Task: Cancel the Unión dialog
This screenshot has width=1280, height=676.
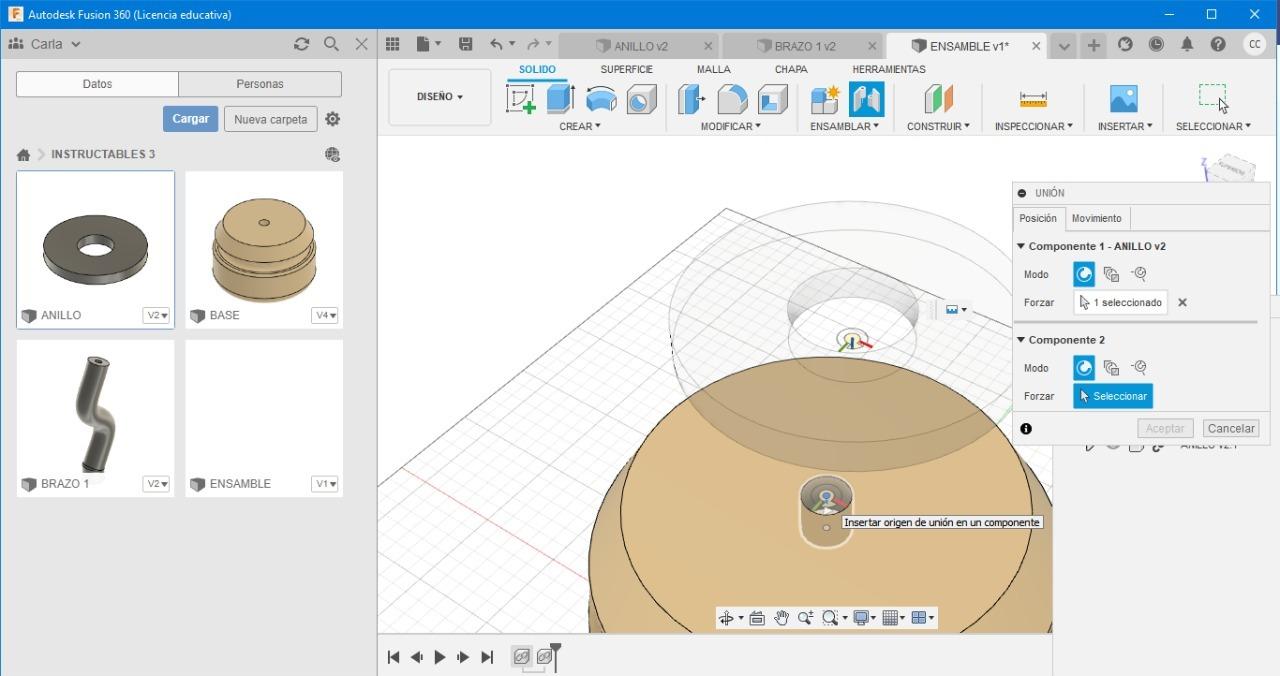Action: tap(1230, 428)
